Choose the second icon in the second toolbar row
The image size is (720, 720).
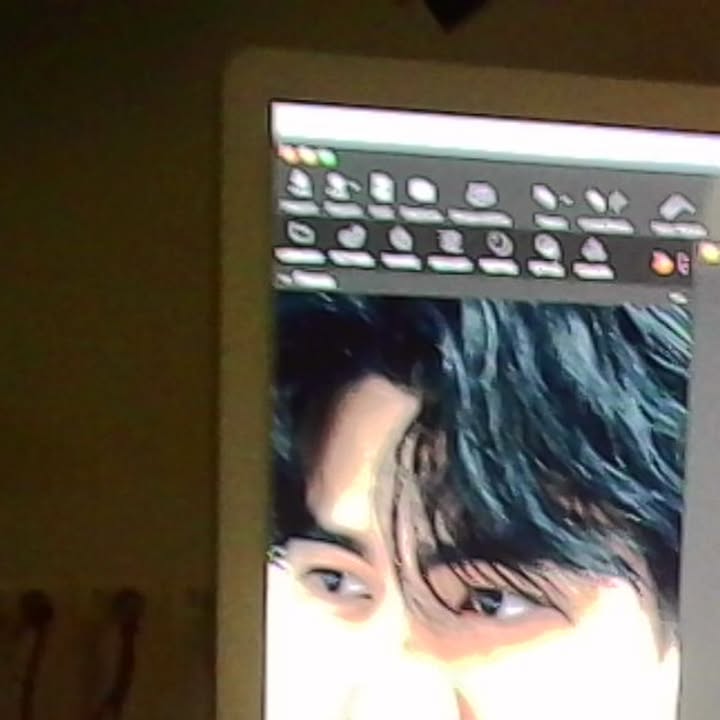tap(351, 237)
